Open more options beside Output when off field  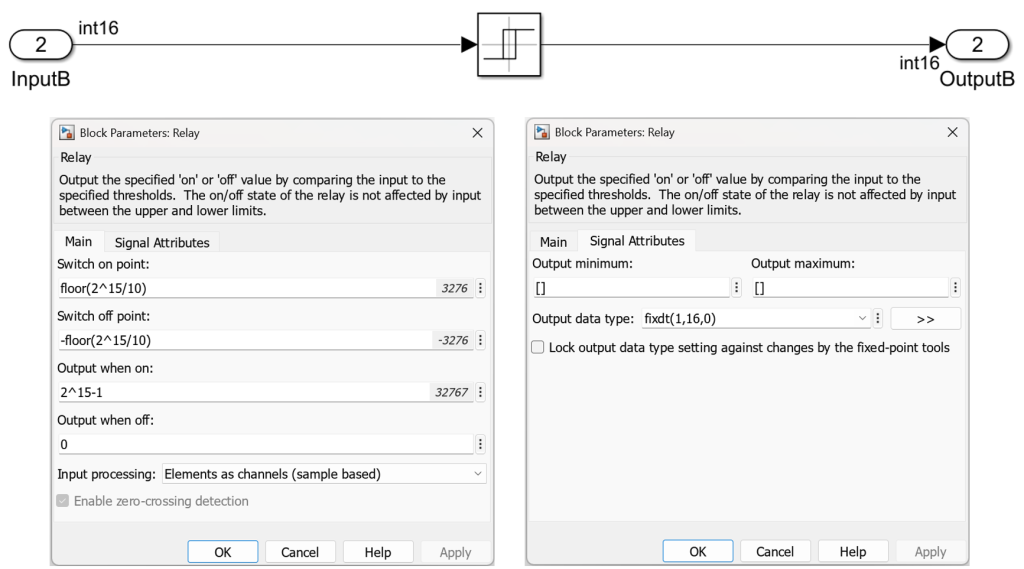tap(480, 444)
